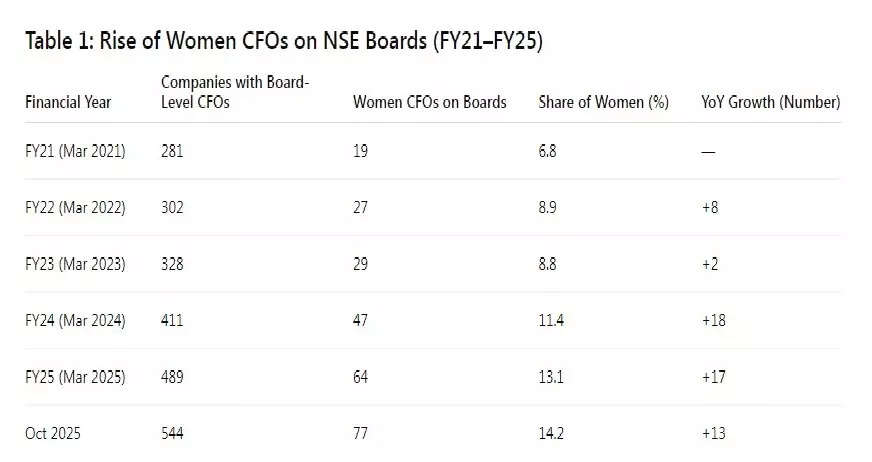Click the 11.4 share percentage cell

click(x=551, y=320)
